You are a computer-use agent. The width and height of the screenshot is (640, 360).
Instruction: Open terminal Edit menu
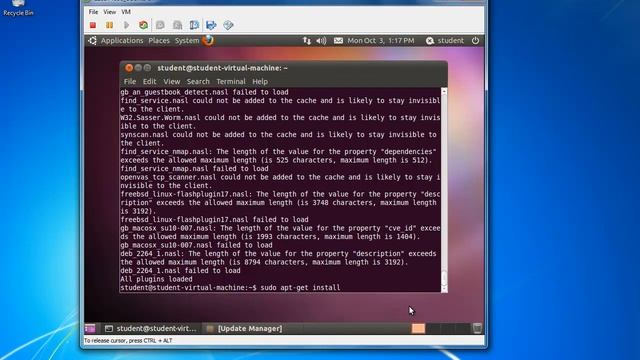pos(149,82)
